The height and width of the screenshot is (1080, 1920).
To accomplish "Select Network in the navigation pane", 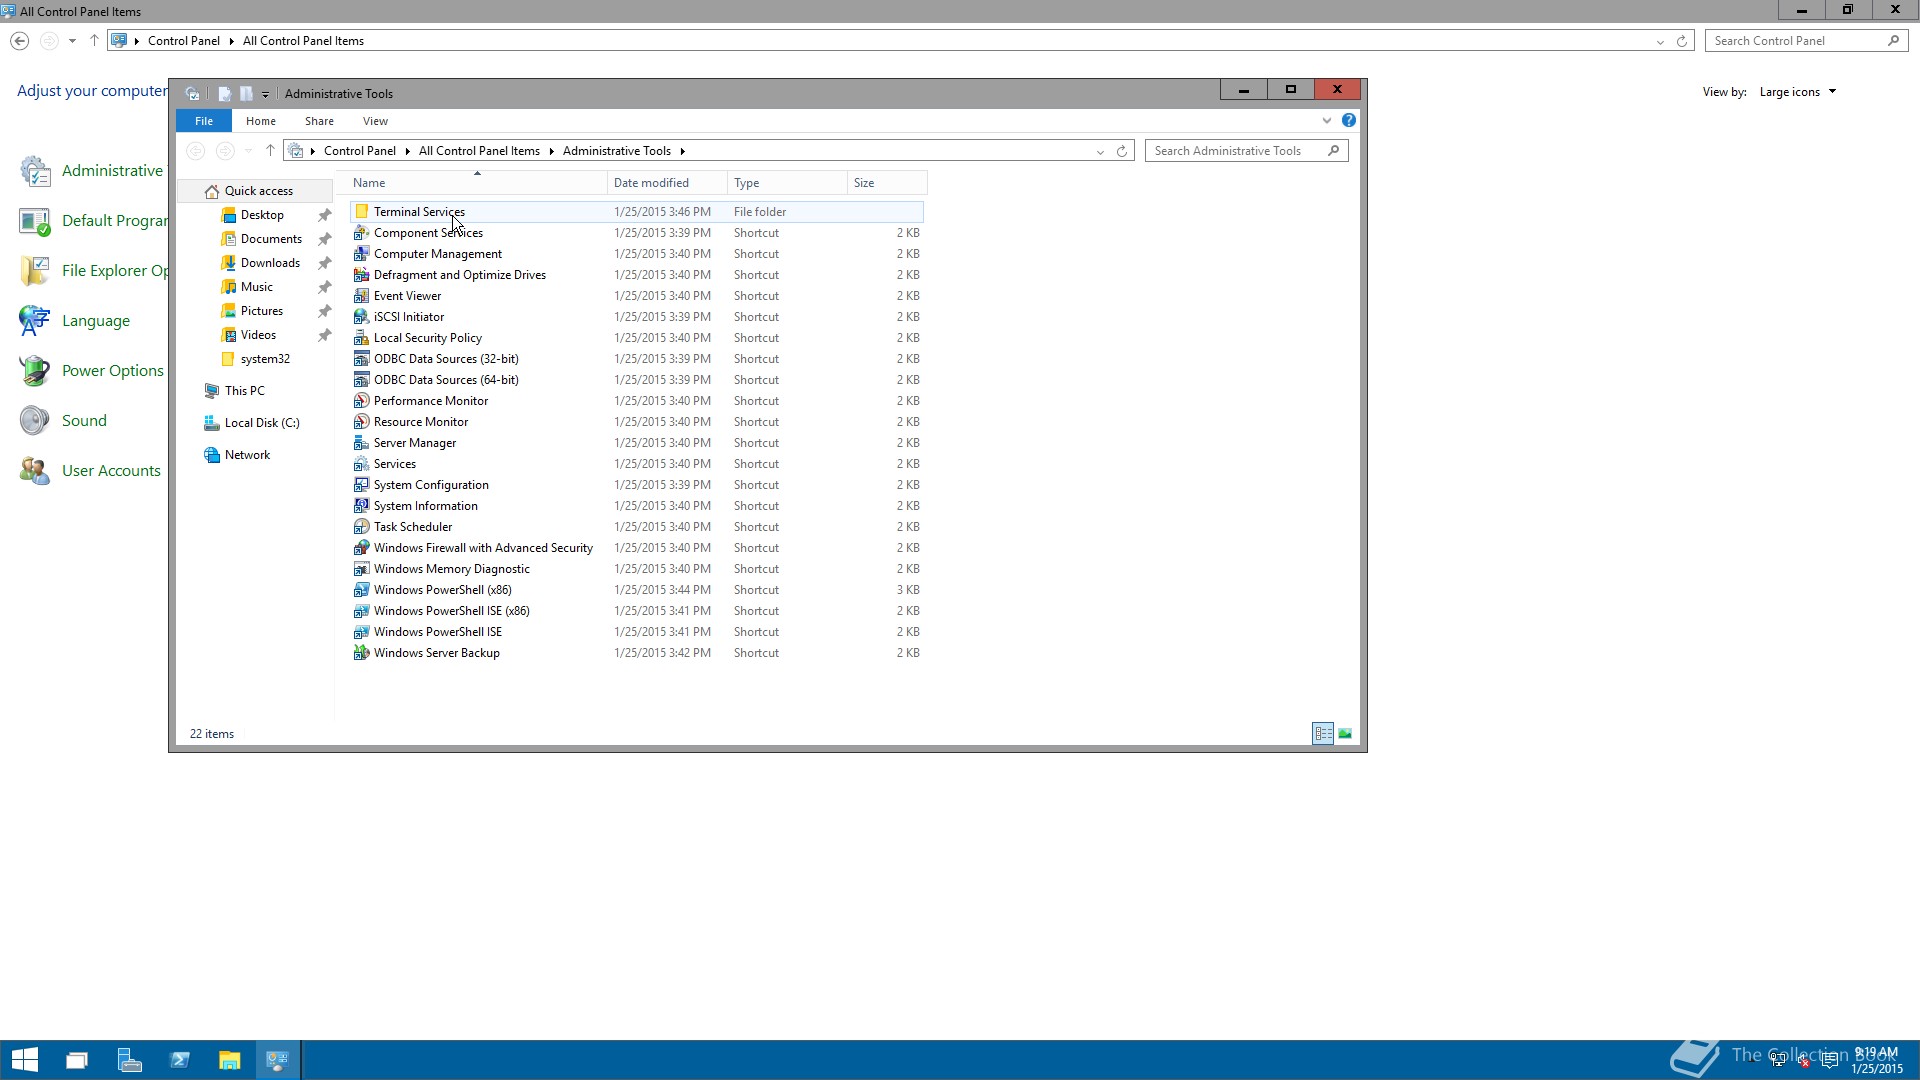I will coord(247,455).
